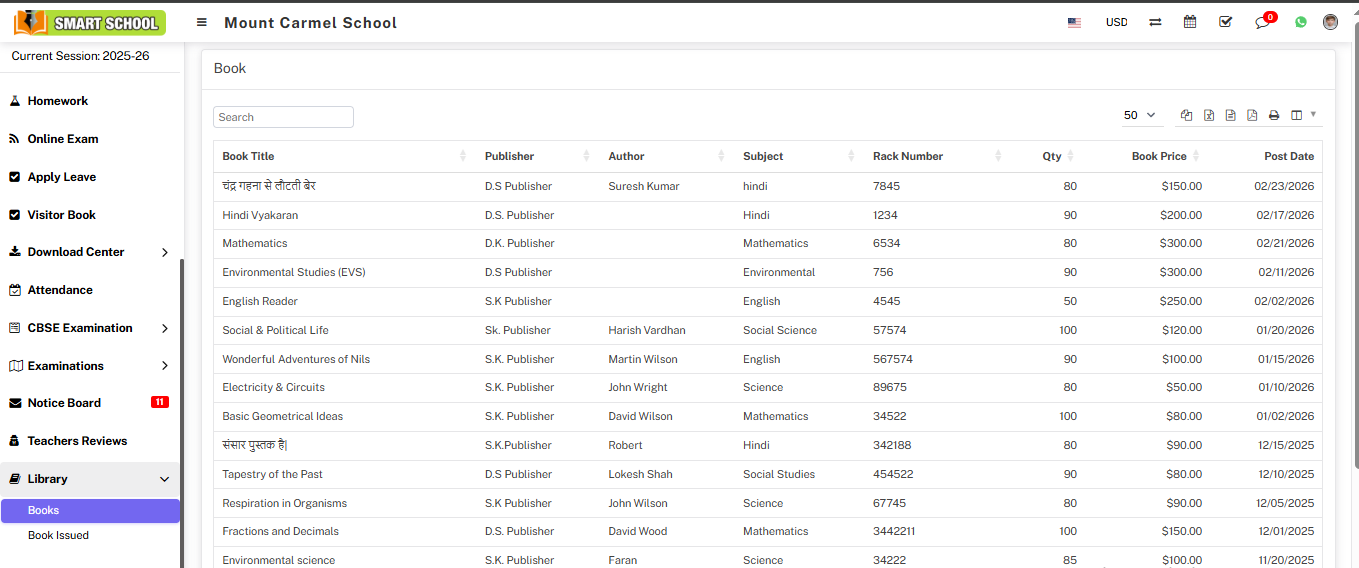Sort table by Book Price column
The width and height of the screenshot is (1359, 568).
coord(1160,156)
